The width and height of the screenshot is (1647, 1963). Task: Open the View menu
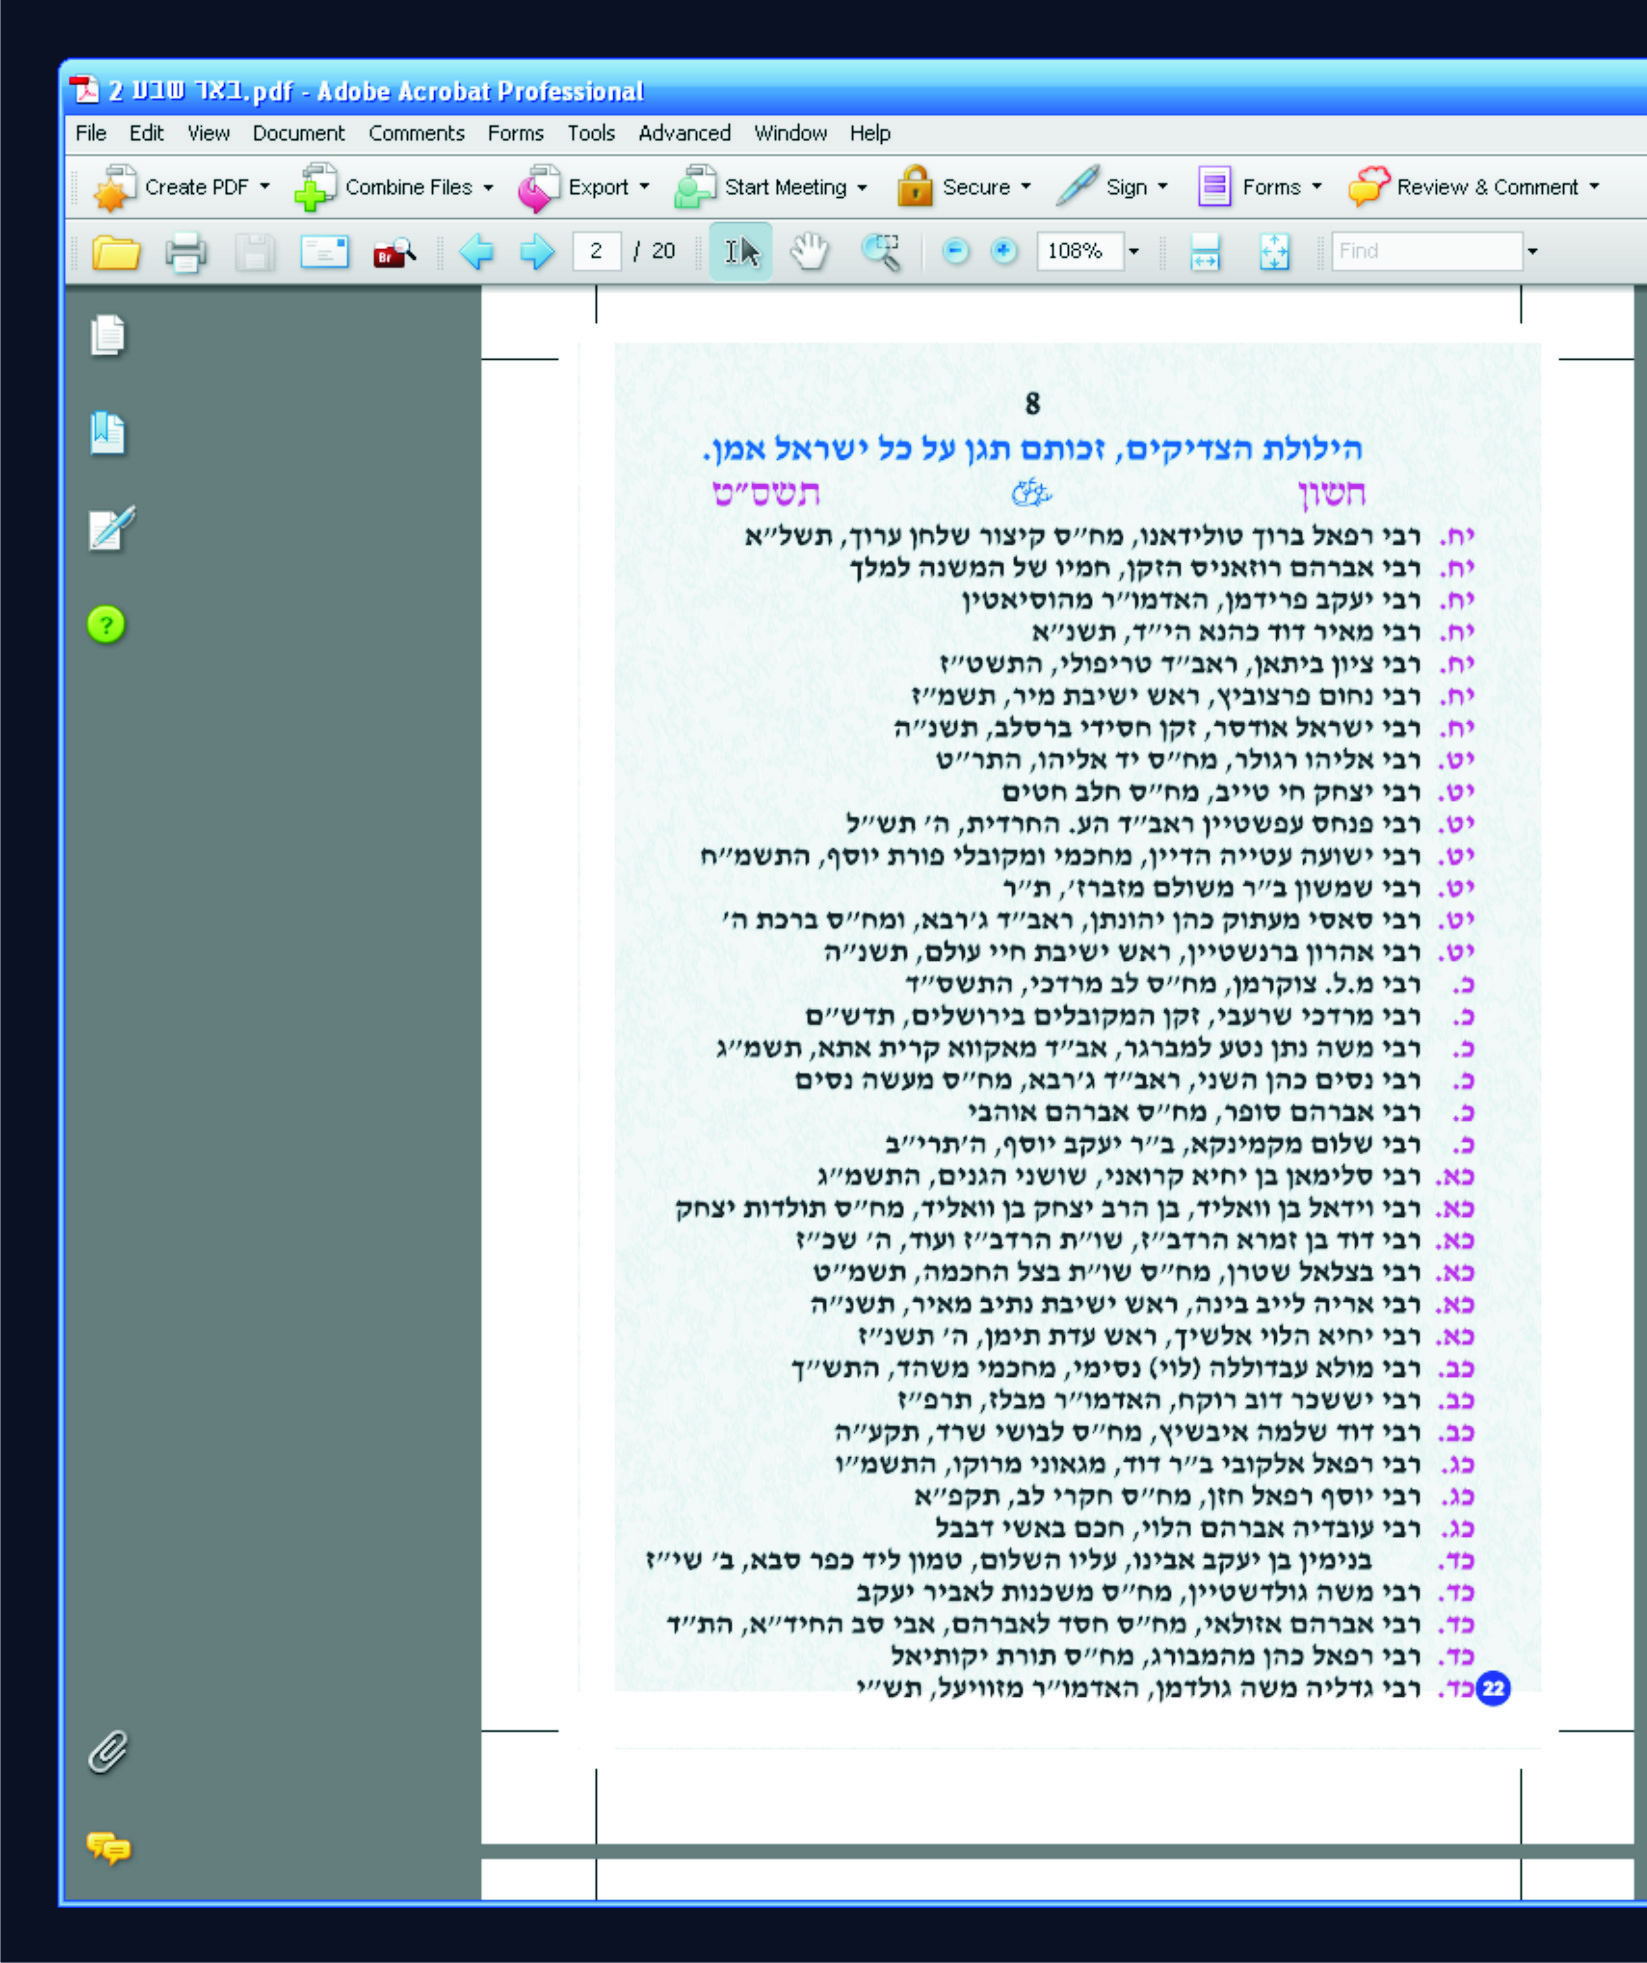click(208, 133)
